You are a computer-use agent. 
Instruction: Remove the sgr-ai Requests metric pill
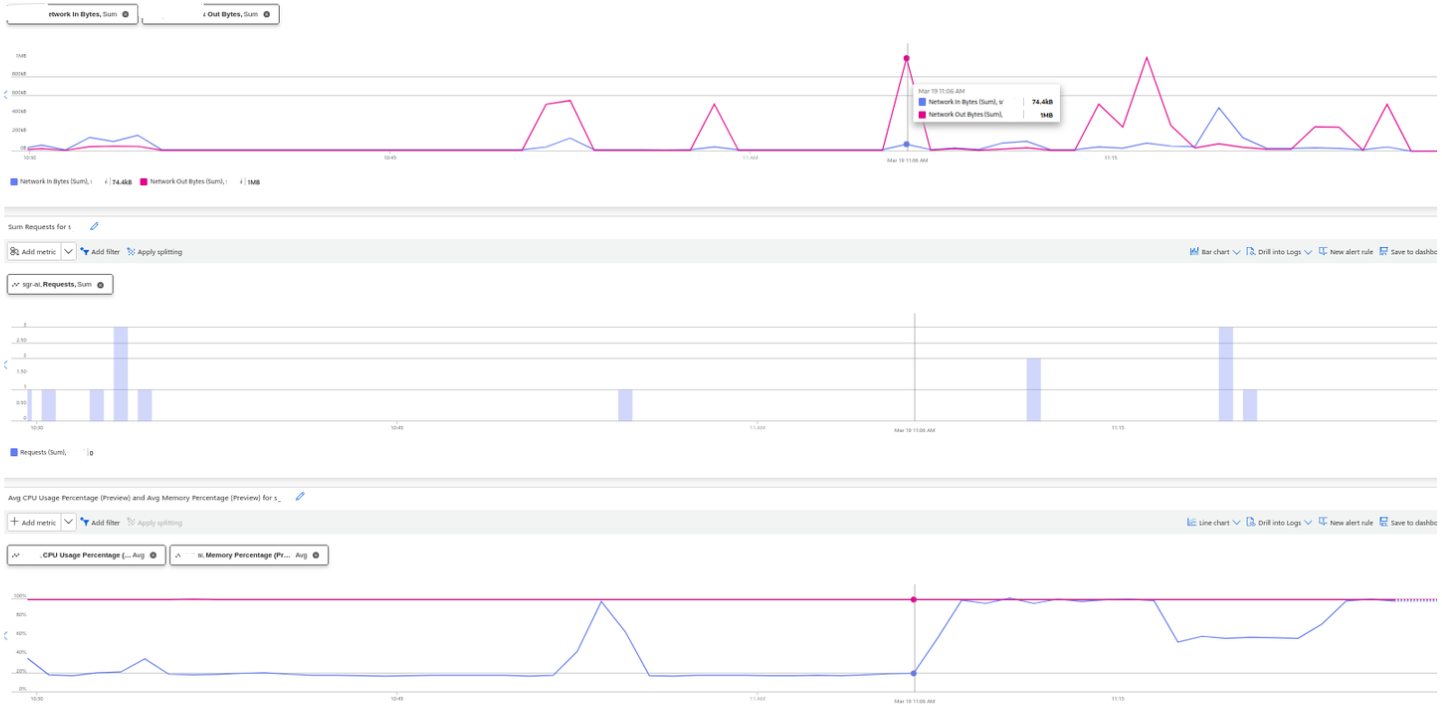100,284
